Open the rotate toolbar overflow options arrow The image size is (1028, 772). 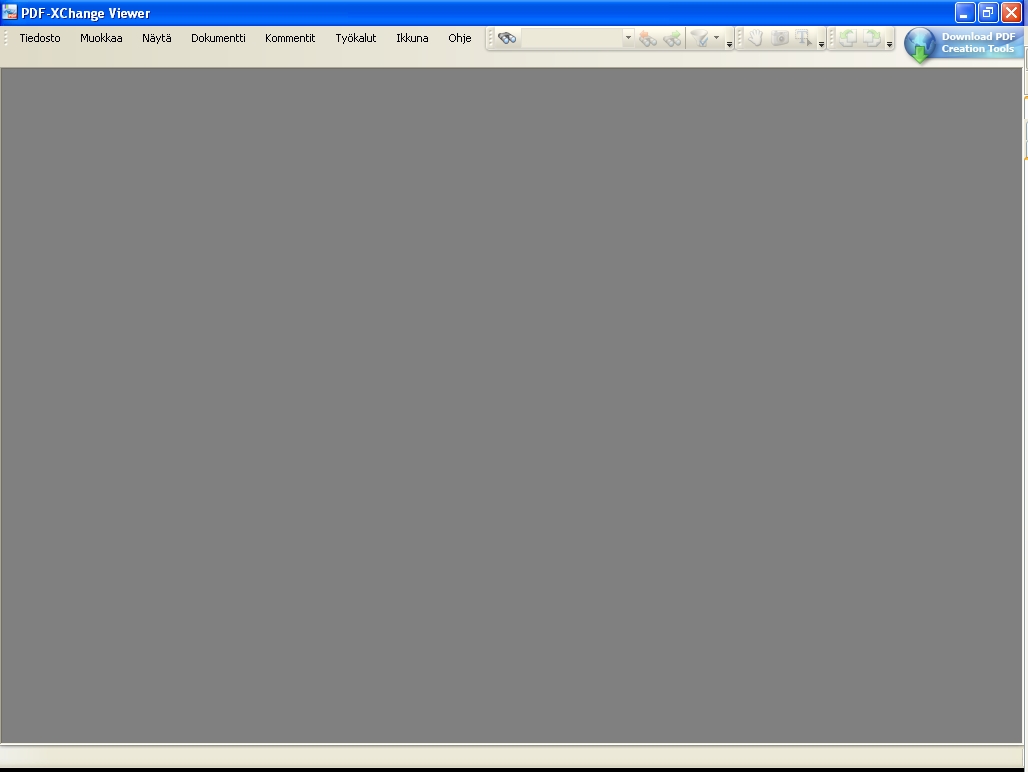point(889,44)
